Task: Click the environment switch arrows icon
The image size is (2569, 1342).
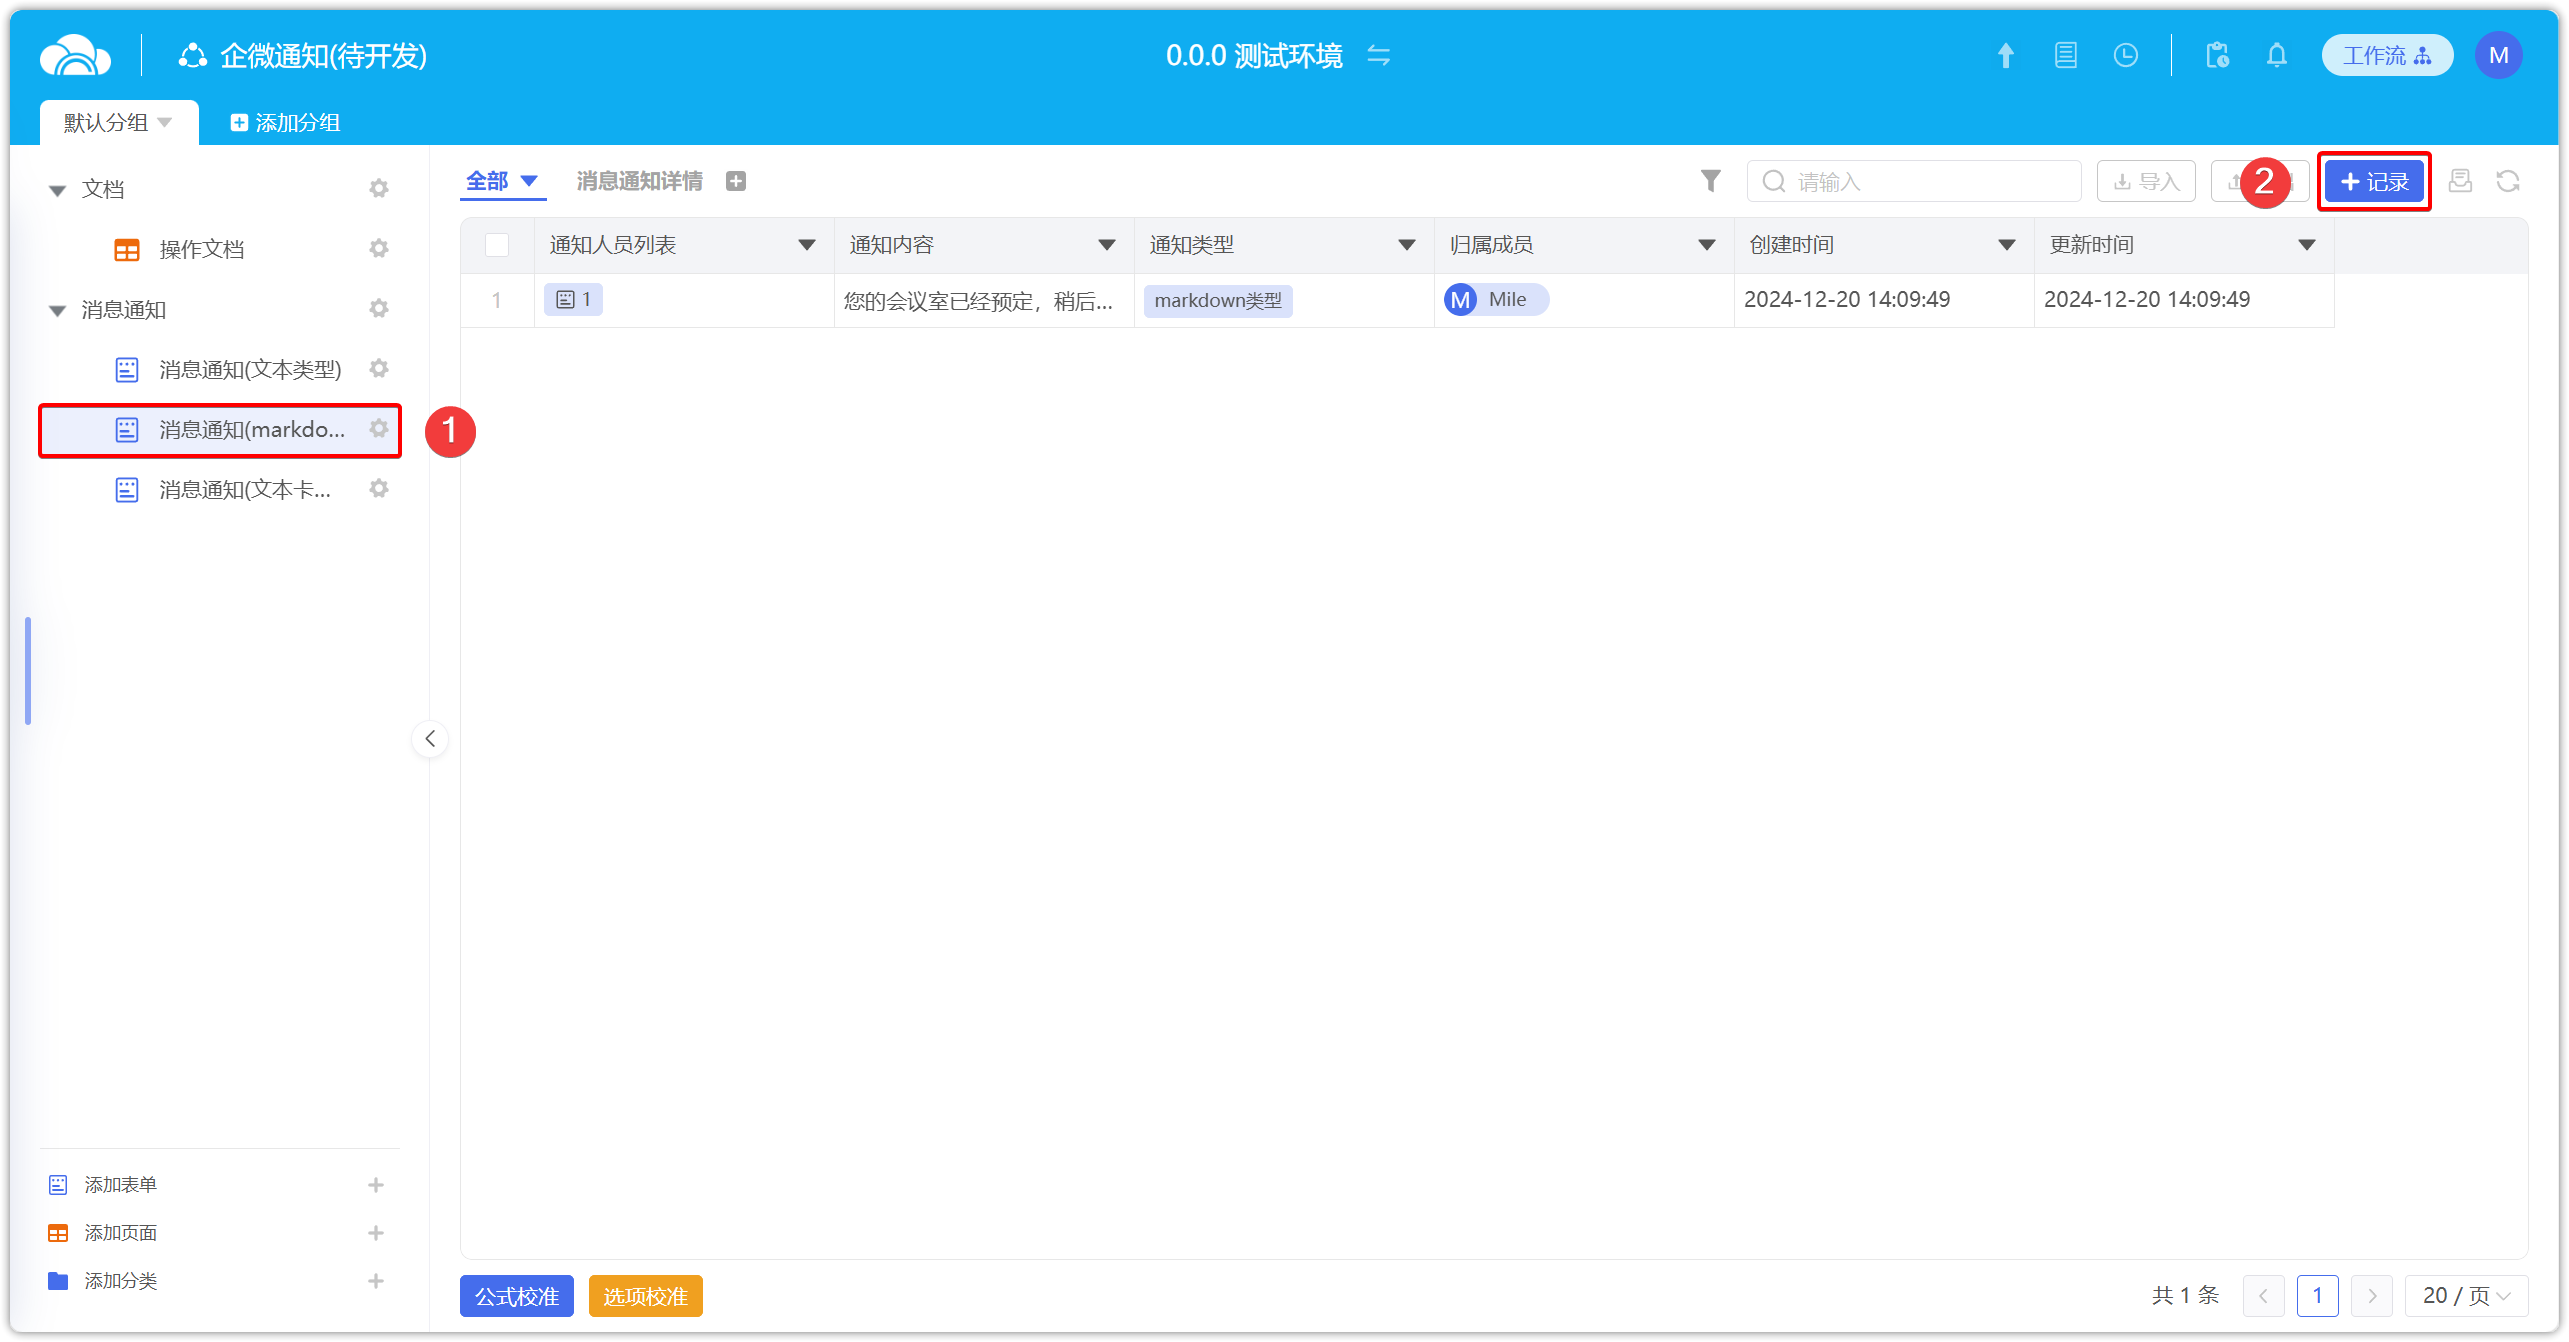Action: tap(1379, 55)
